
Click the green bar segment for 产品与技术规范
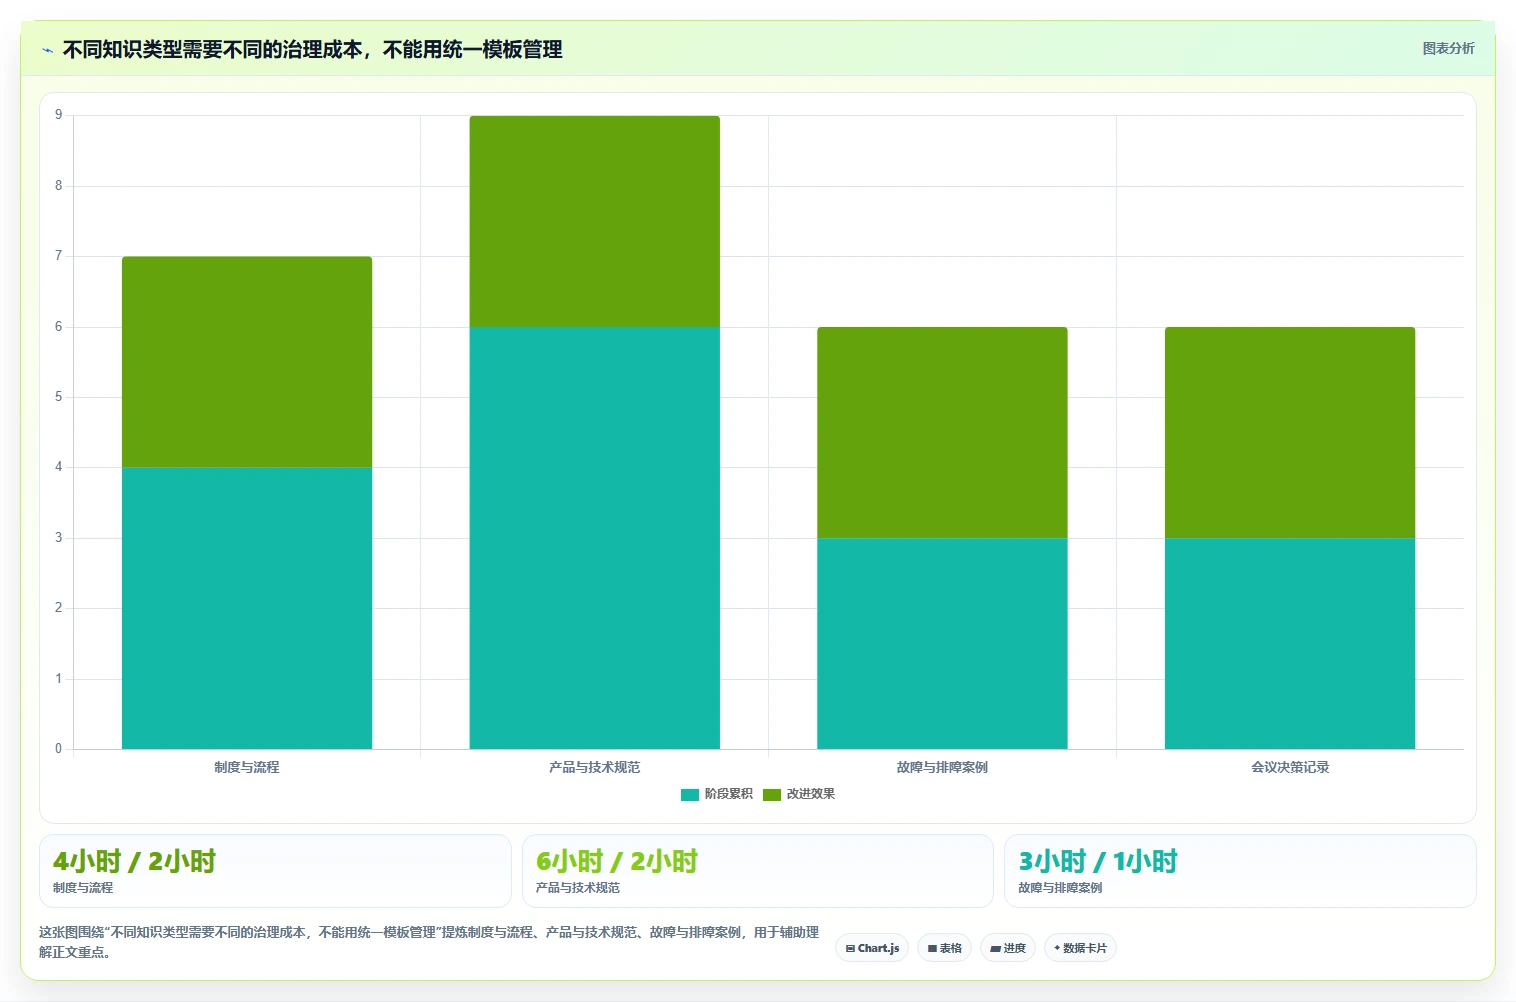(x=595, y=221)
